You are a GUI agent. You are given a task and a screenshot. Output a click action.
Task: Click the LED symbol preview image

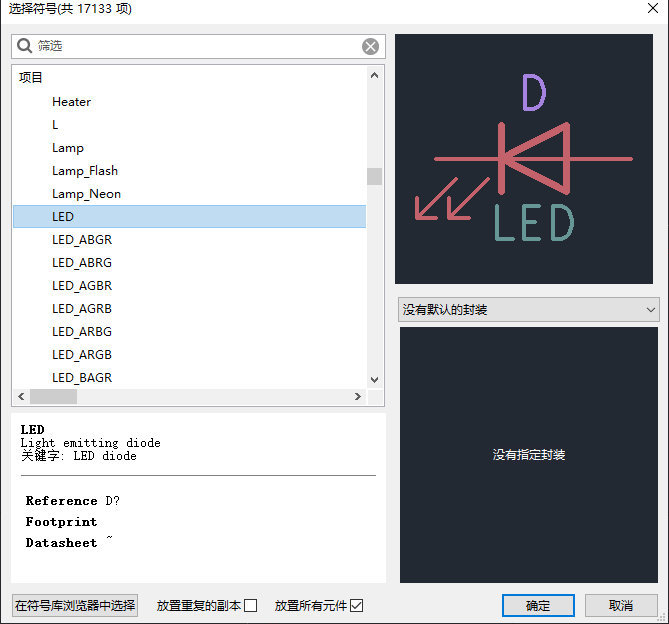click(x=524, y=159)
